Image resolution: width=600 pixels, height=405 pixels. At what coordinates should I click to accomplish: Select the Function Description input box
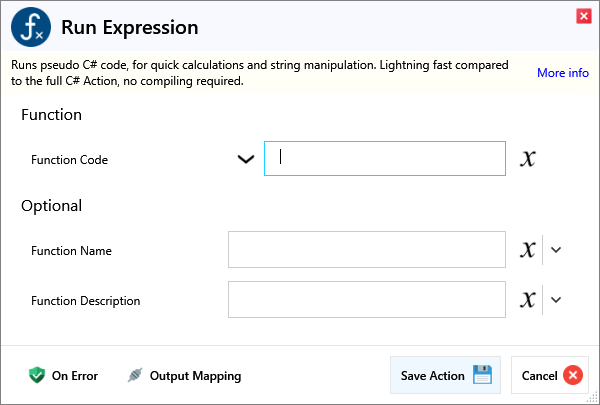[x=366, y=300]
